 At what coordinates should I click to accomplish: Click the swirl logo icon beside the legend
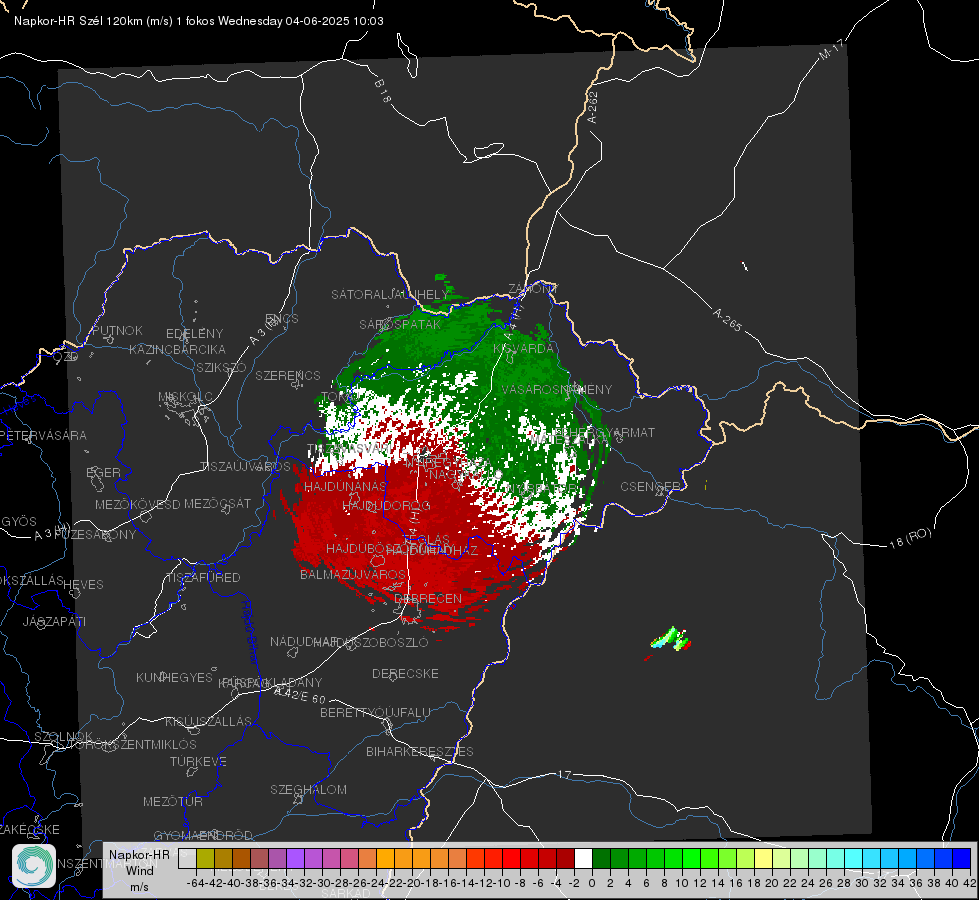click(34, 866)
